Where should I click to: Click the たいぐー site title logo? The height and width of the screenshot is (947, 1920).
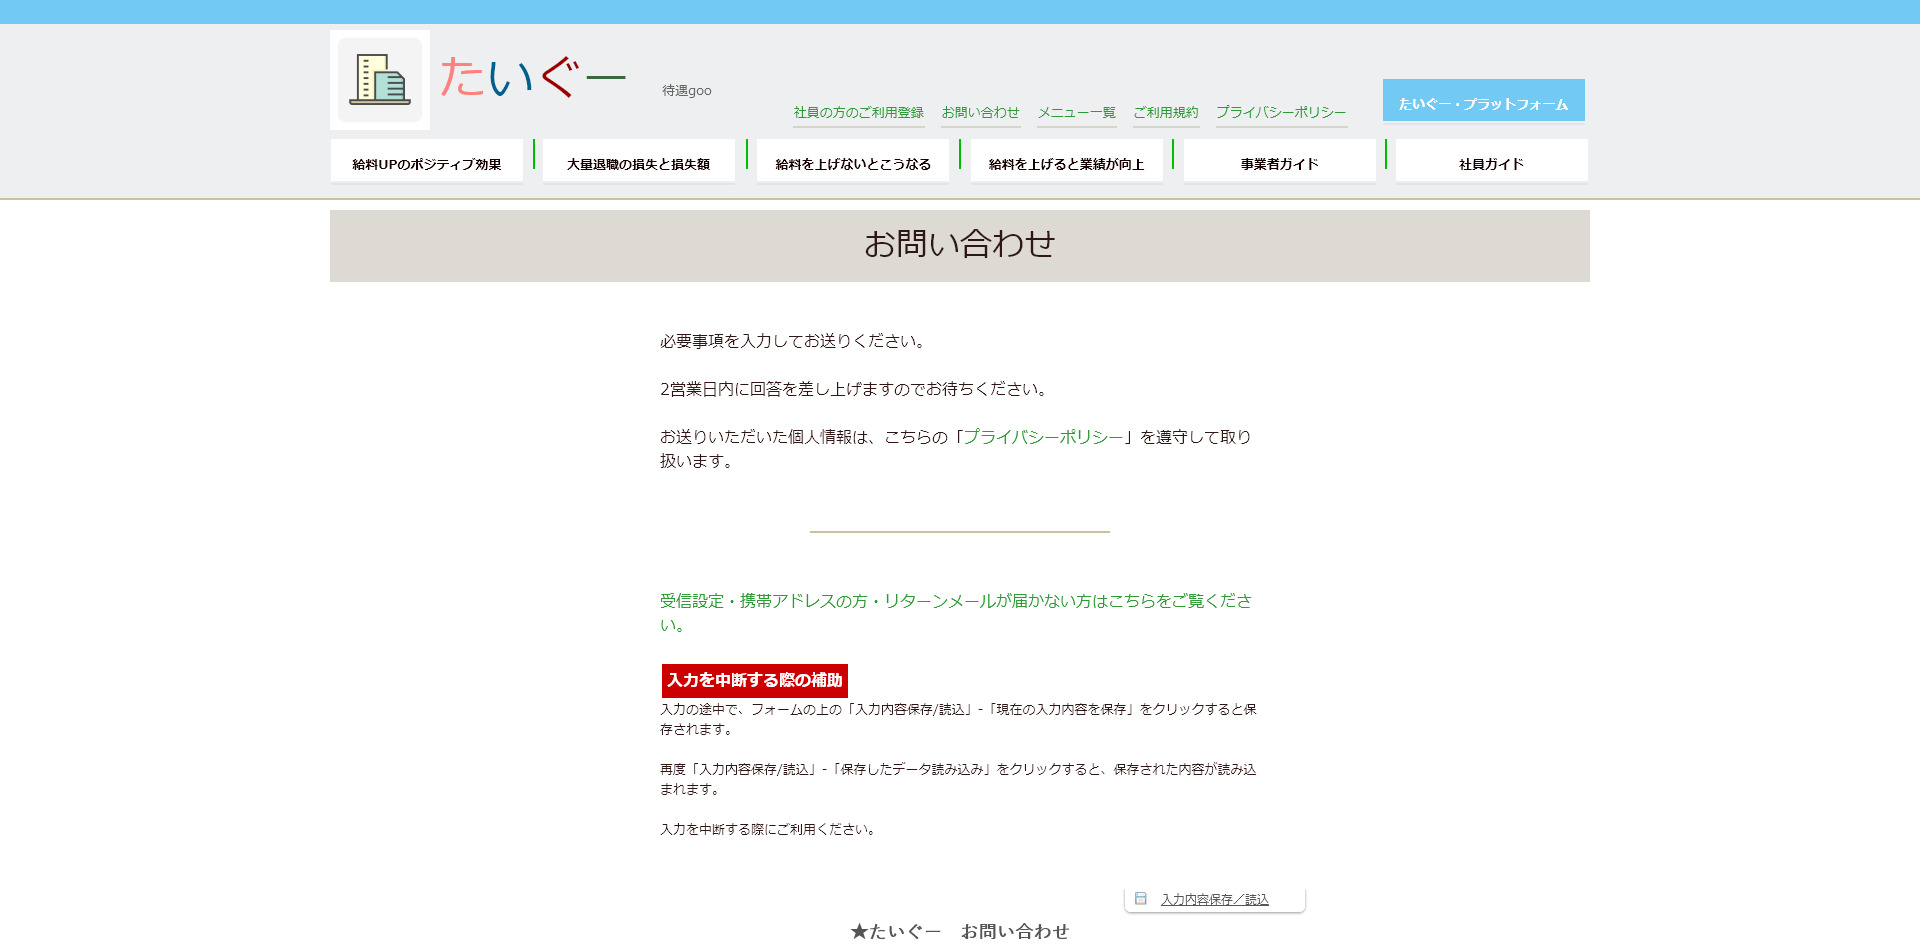point(532,78)
